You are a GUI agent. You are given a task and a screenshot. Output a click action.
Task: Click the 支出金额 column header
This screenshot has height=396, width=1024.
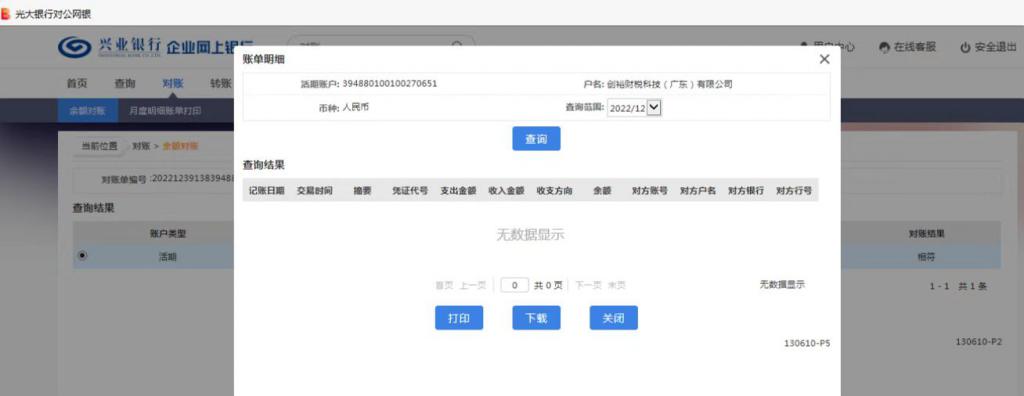(x=458, y=191)
